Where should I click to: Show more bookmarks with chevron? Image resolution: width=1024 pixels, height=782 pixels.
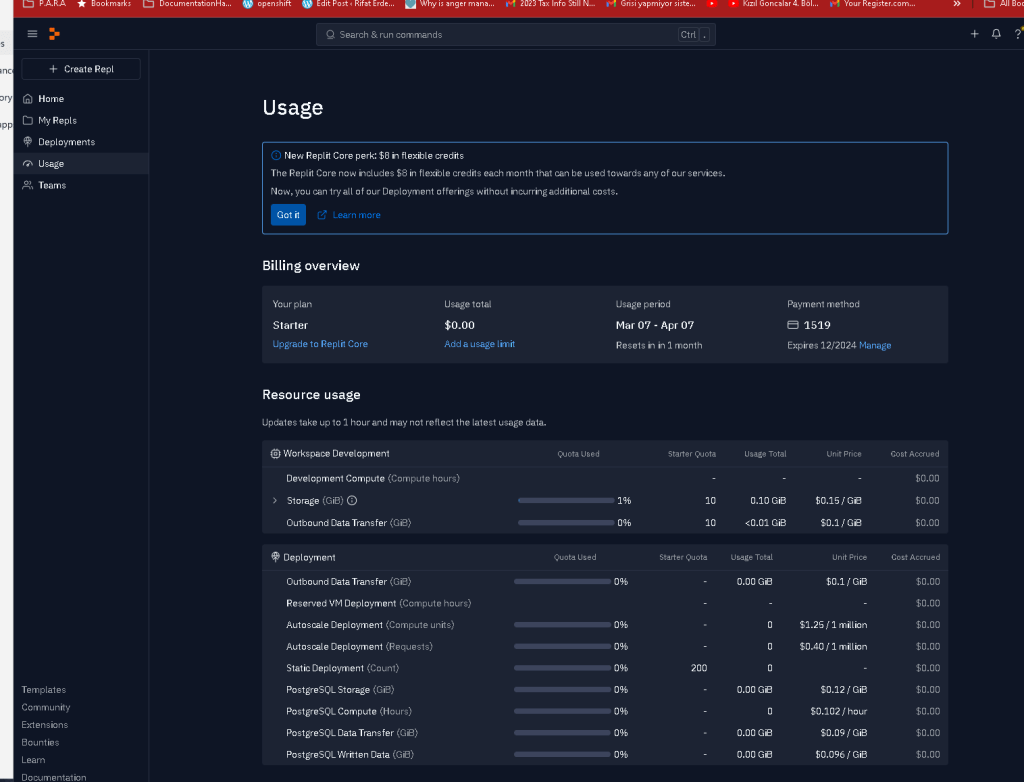957,4
